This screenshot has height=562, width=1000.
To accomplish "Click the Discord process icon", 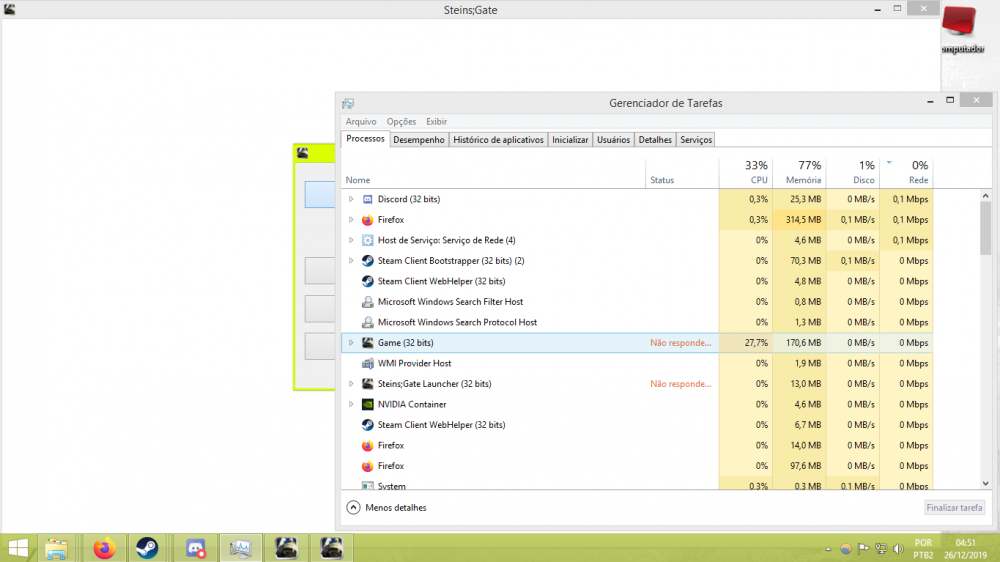I will click(x=367, y=199).
